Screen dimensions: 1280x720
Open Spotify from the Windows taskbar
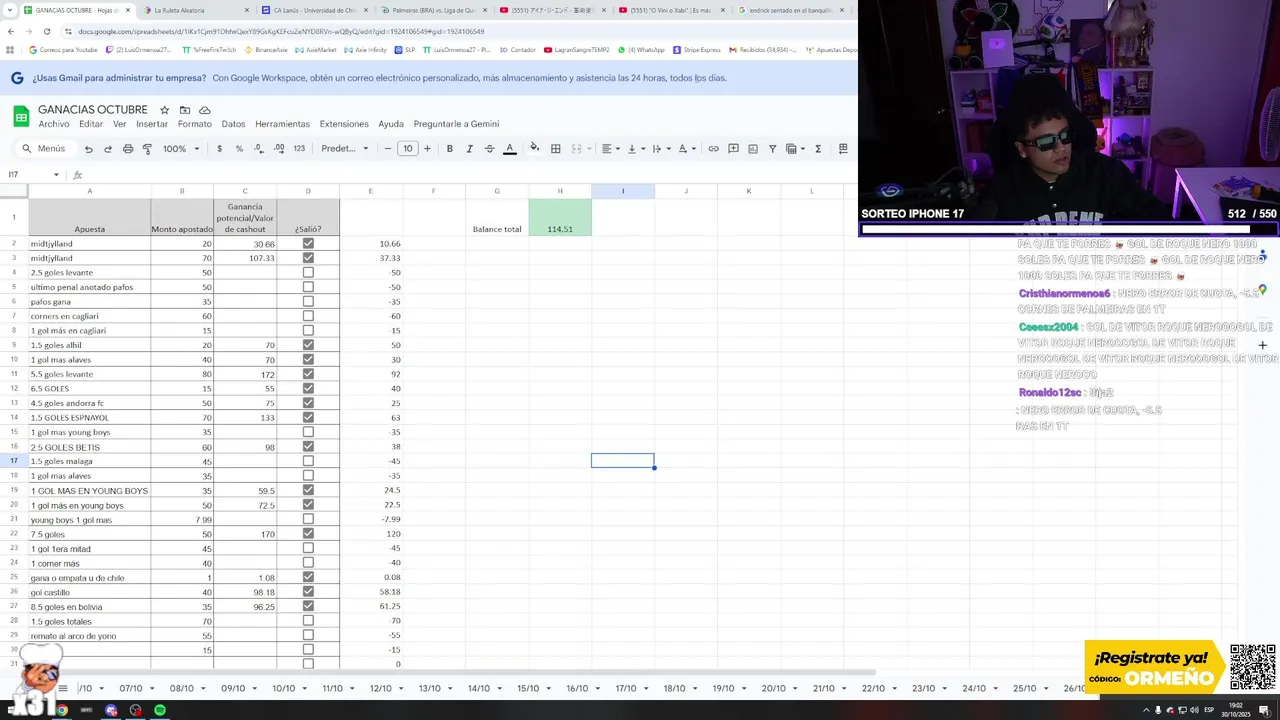[x=160, y=710]
